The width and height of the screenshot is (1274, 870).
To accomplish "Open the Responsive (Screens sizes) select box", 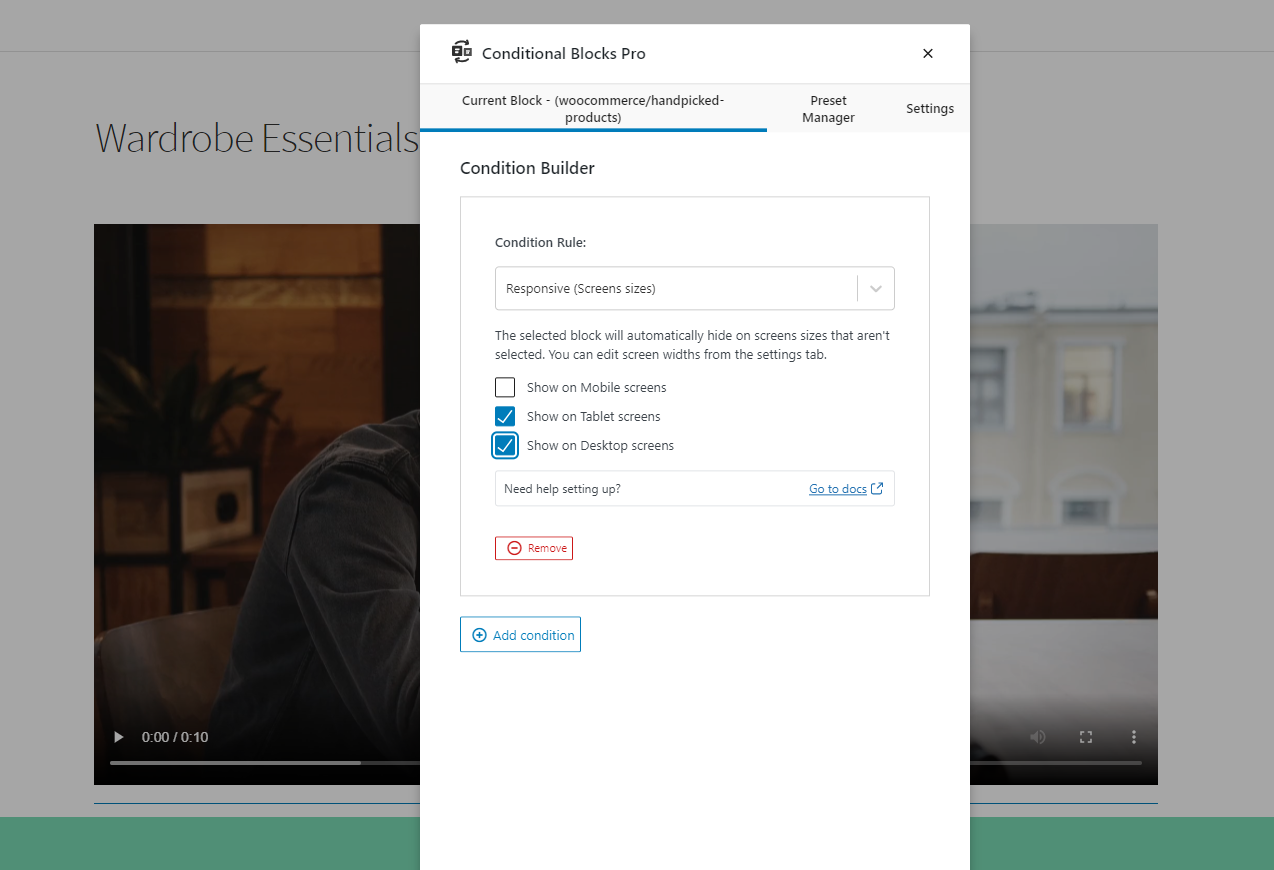I will point(675,289).
